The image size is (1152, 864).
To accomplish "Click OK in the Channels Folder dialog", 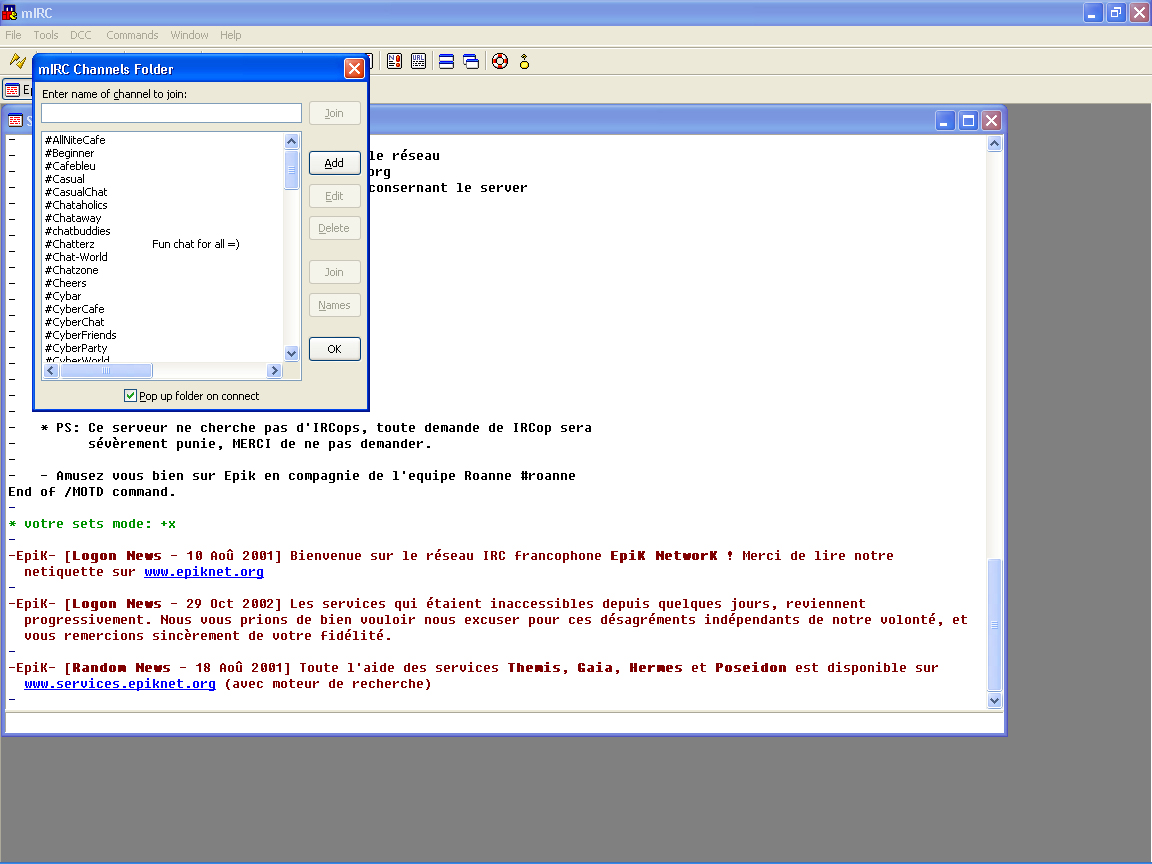I will (x=334, y=349).
